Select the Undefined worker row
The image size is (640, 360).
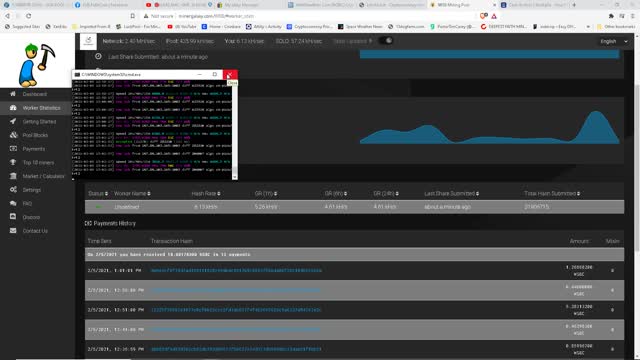coord(354,207)
